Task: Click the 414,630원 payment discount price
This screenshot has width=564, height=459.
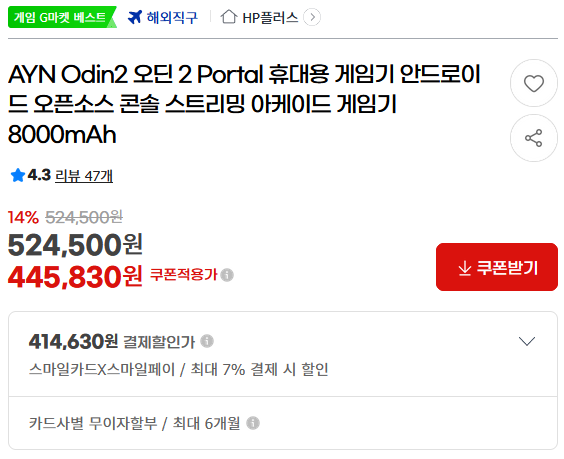Action: tap(73, 341)
